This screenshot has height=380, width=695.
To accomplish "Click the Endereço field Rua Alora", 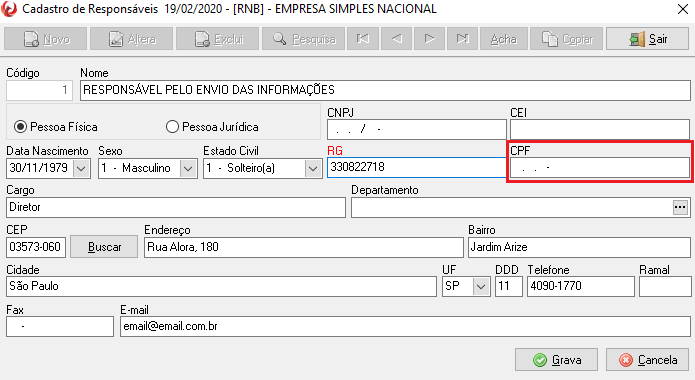I will point(304,247).
